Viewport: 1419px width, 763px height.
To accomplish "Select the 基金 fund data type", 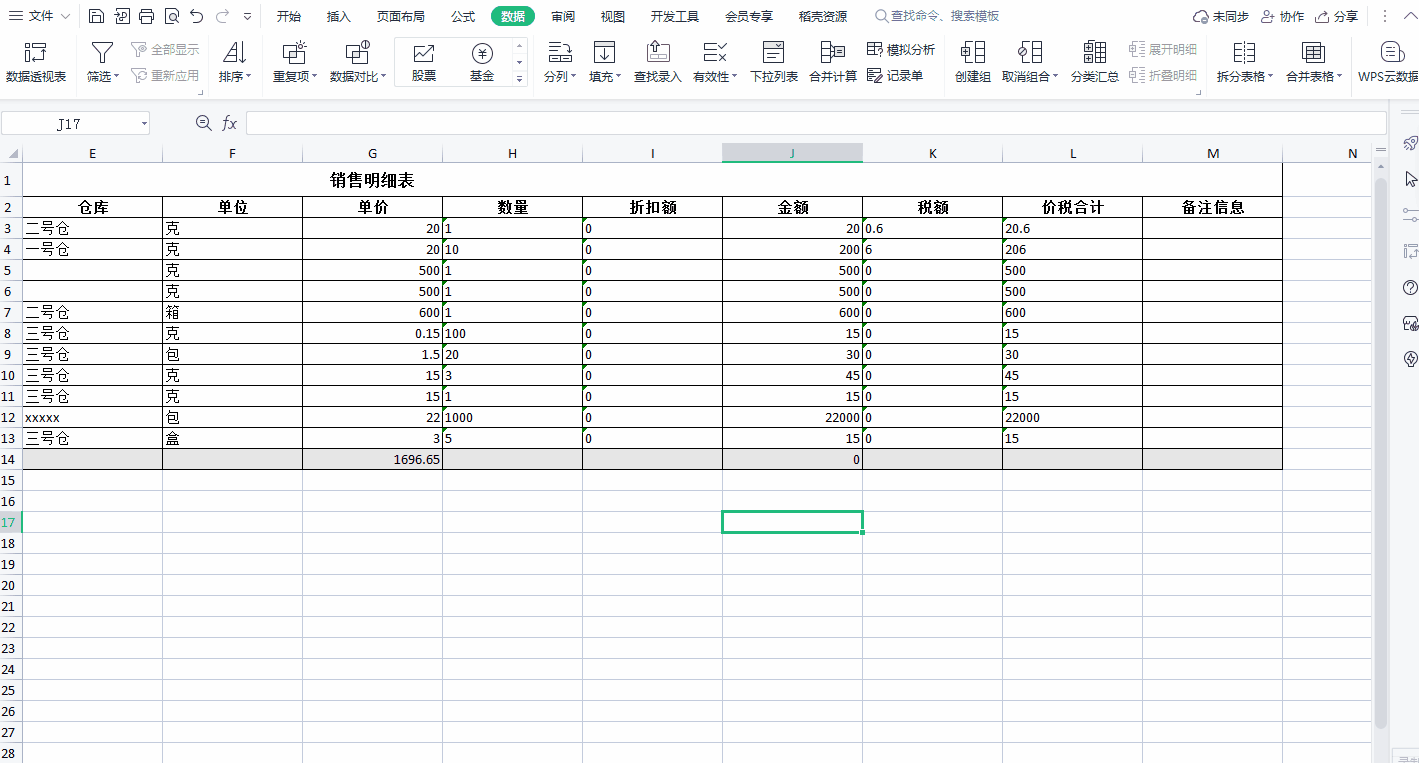I will [482, 62].
